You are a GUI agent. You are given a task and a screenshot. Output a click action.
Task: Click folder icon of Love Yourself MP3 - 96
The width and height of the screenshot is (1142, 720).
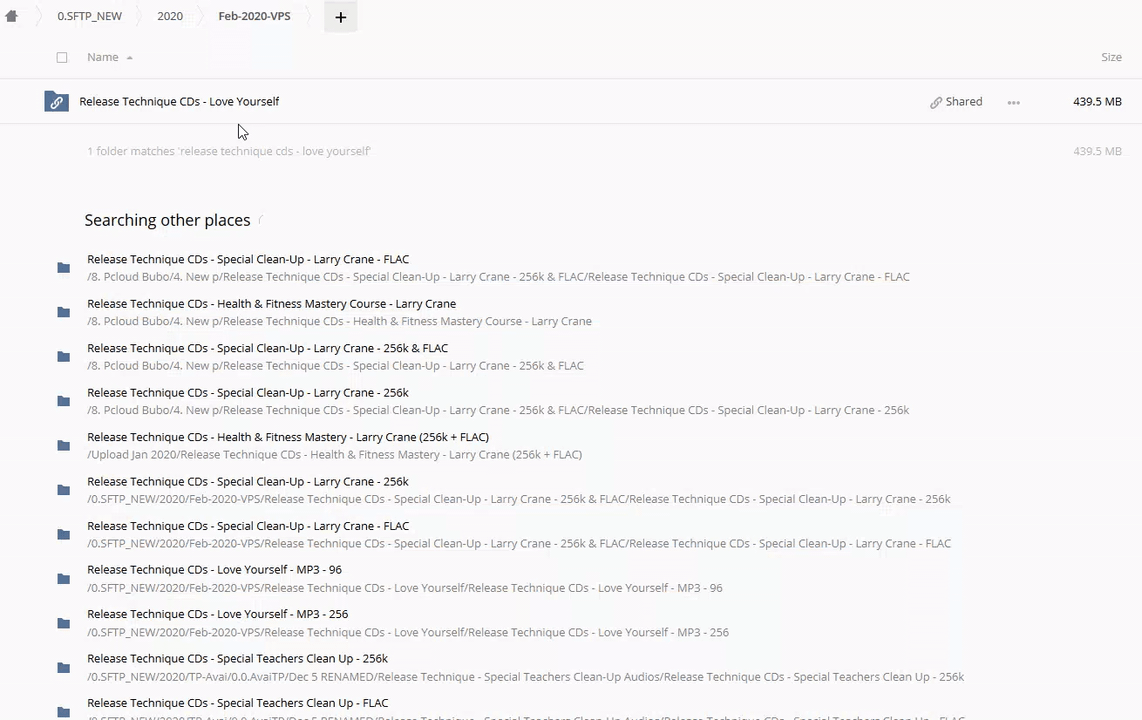coord(63,579)
